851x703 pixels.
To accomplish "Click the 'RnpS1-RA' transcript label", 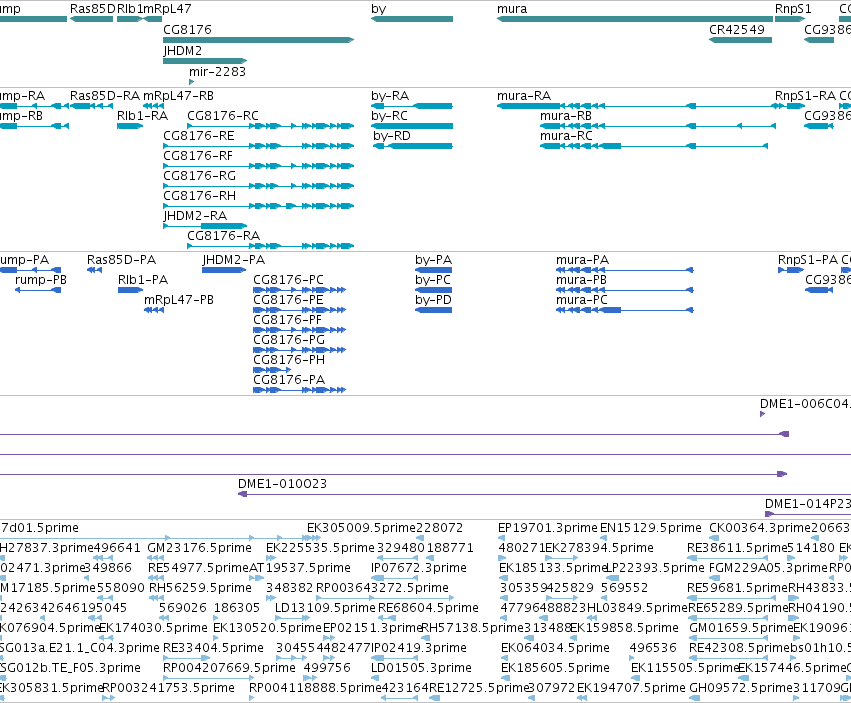I will tap(805, 96).
